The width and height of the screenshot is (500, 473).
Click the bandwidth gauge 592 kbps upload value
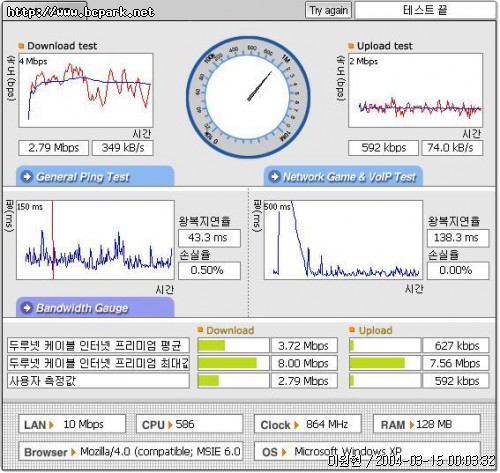(x=456, y=381)
